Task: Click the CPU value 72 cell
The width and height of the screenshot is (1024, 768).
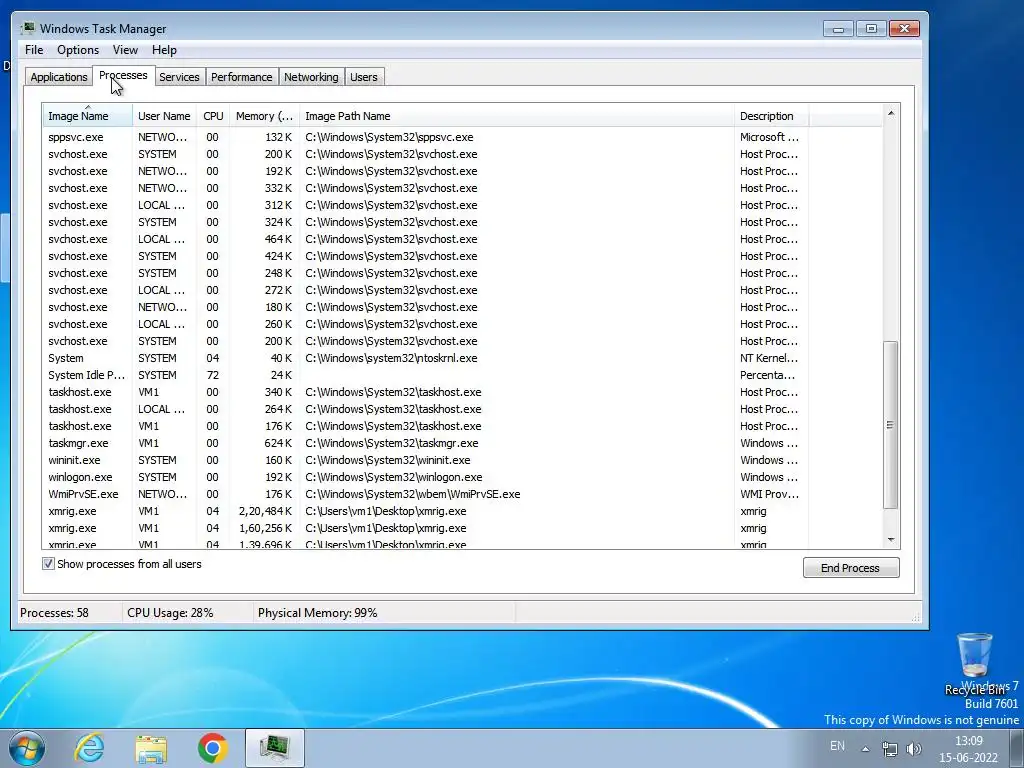Action: click(212, 375)
